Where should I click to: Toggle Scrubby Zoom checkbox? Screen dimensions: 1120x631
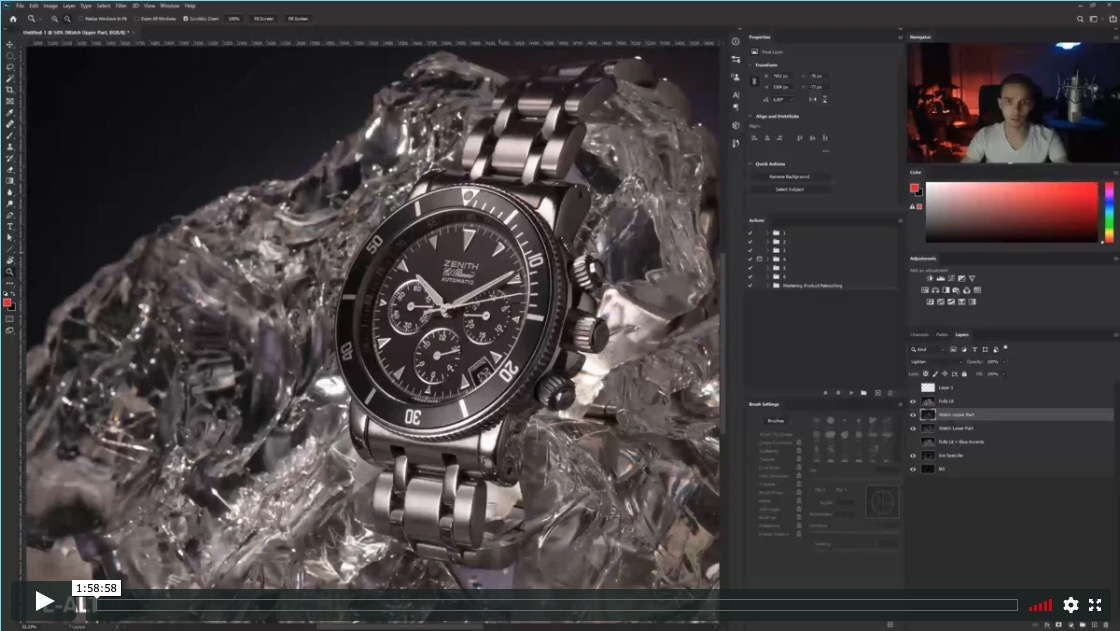tap(186, 19)
